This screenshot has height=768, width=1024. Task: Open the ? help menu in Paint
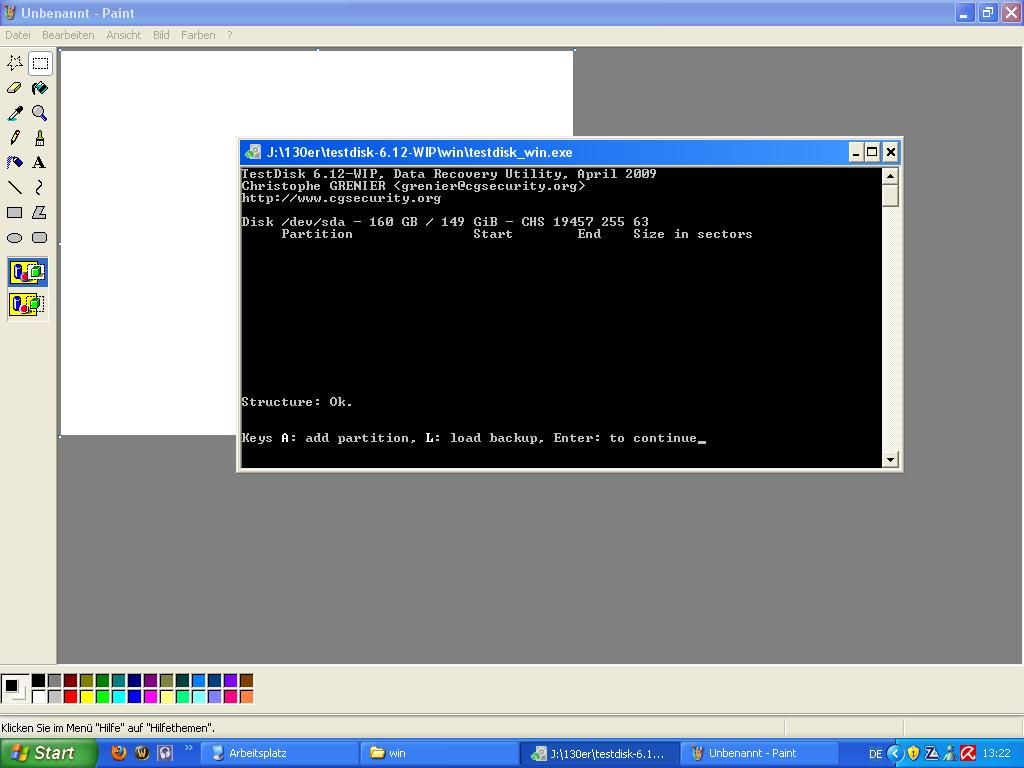coord(229,35)
